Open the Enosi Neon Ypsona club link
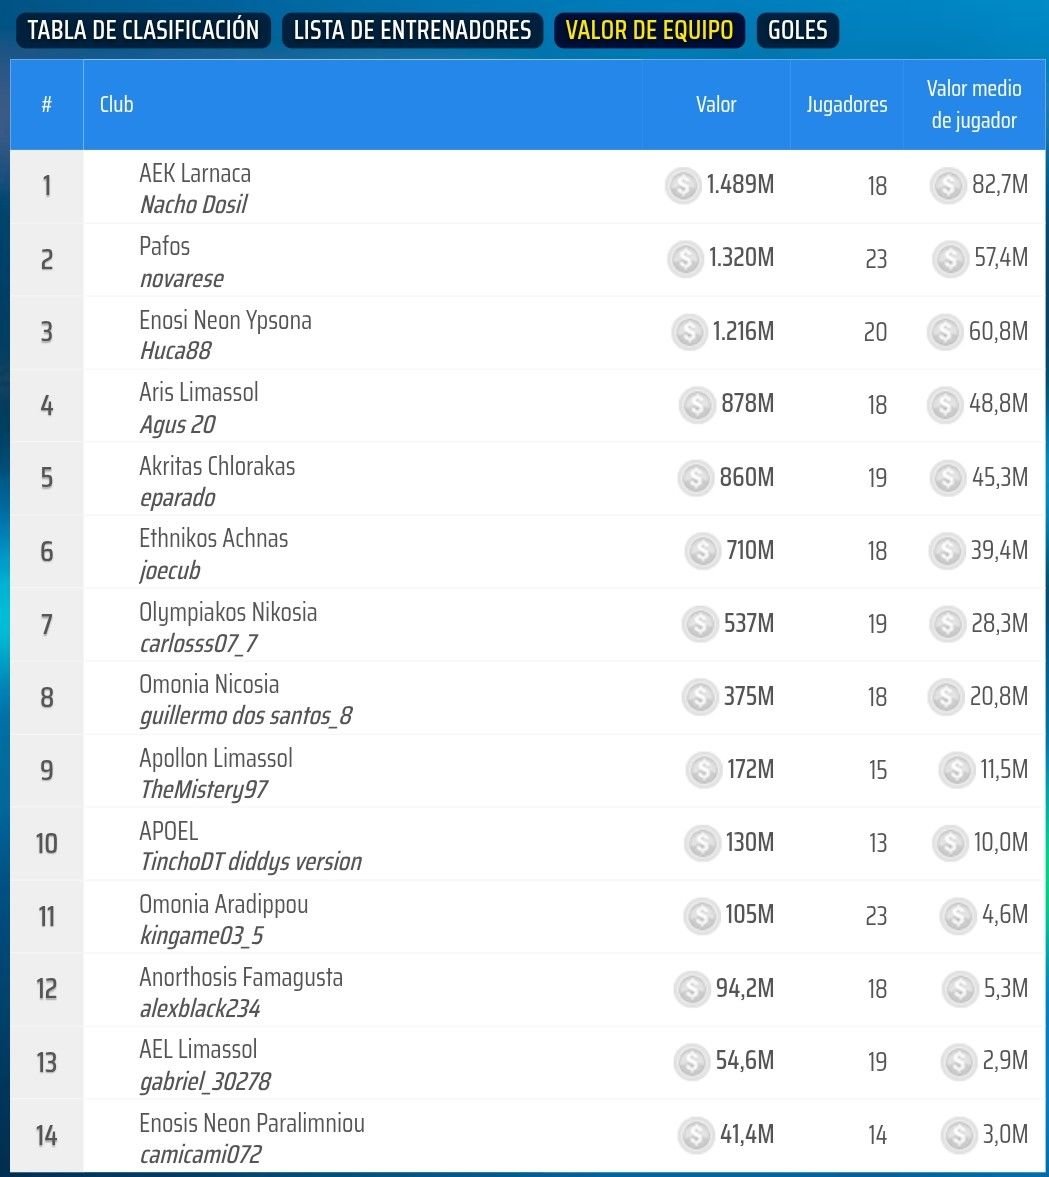 tap(225, 320)
